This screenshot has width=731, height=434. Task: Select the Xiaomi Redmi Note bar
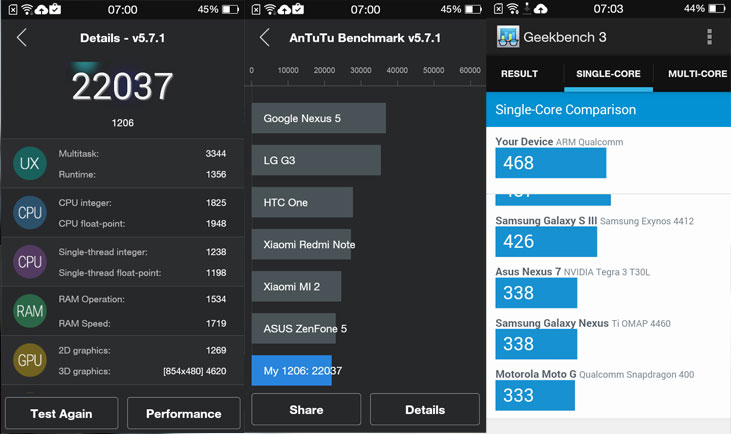click(302, 244)
